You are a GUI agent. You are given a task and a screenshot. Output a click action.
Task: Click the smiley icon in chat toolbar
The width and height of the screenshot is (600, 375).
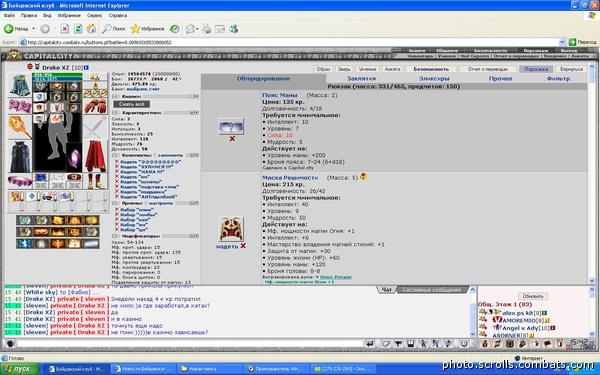(464, 344)
